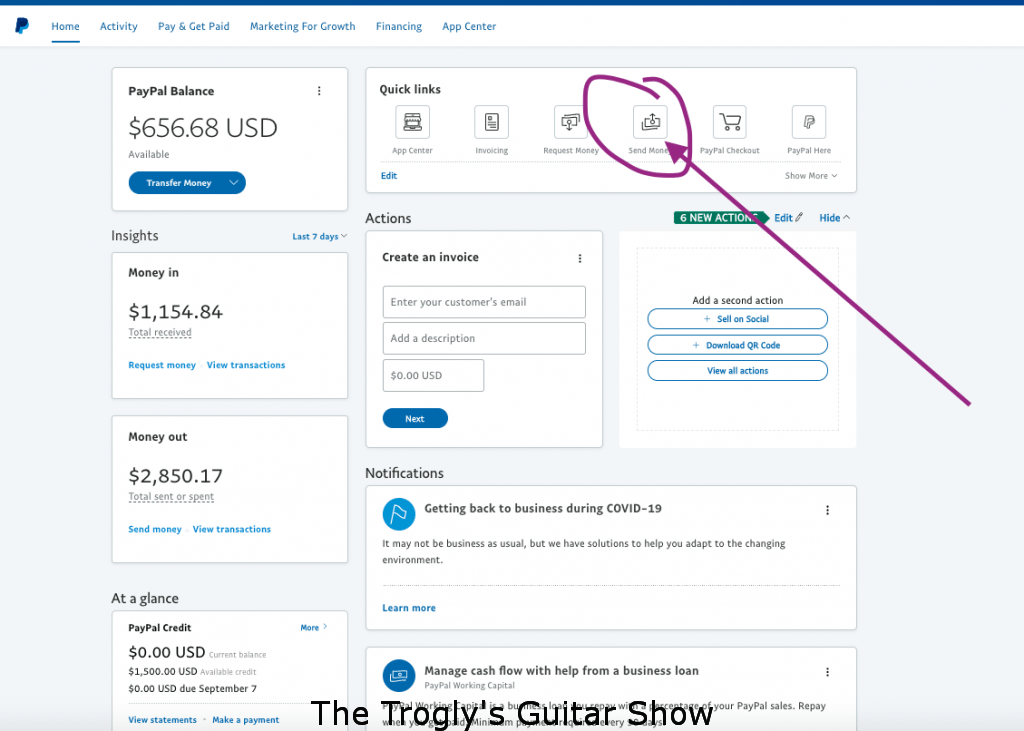Click the $656.68 USD balance amount
Image resolution: width=1024 pixels, height=731 pixels.
(203, 128)
